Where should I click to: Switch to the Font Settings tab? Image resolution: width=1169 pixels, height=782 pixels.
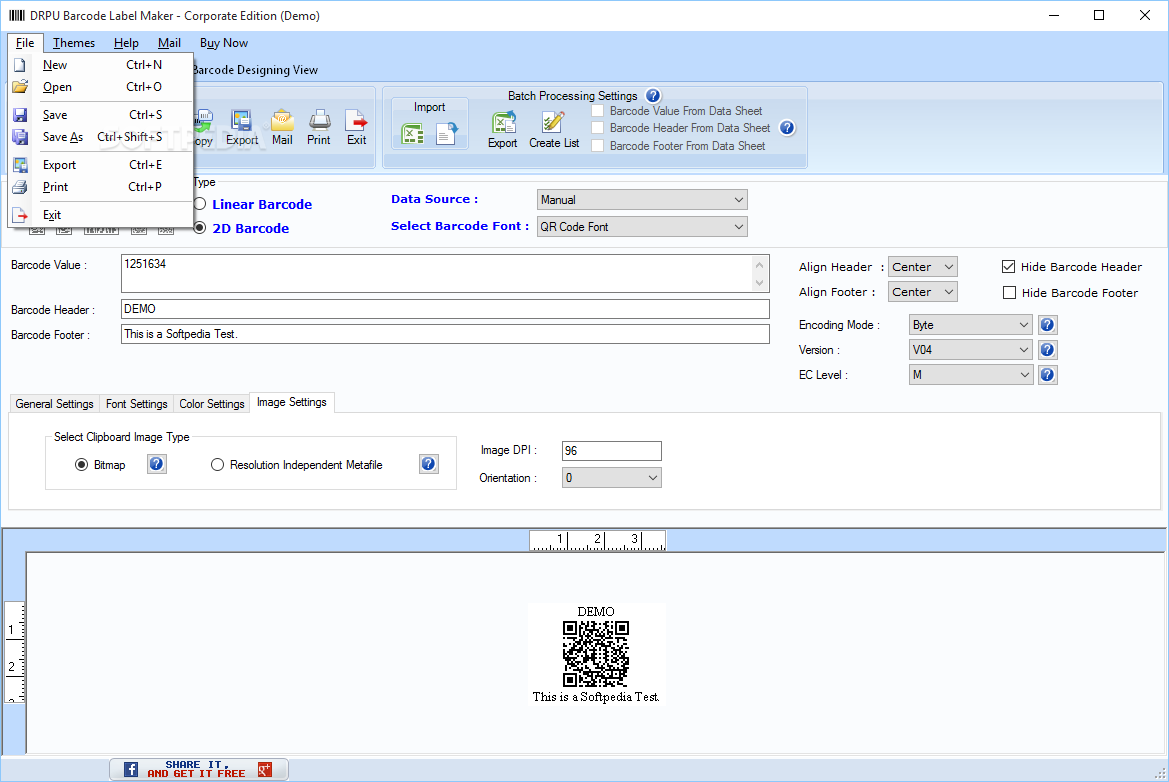point(136,403)
